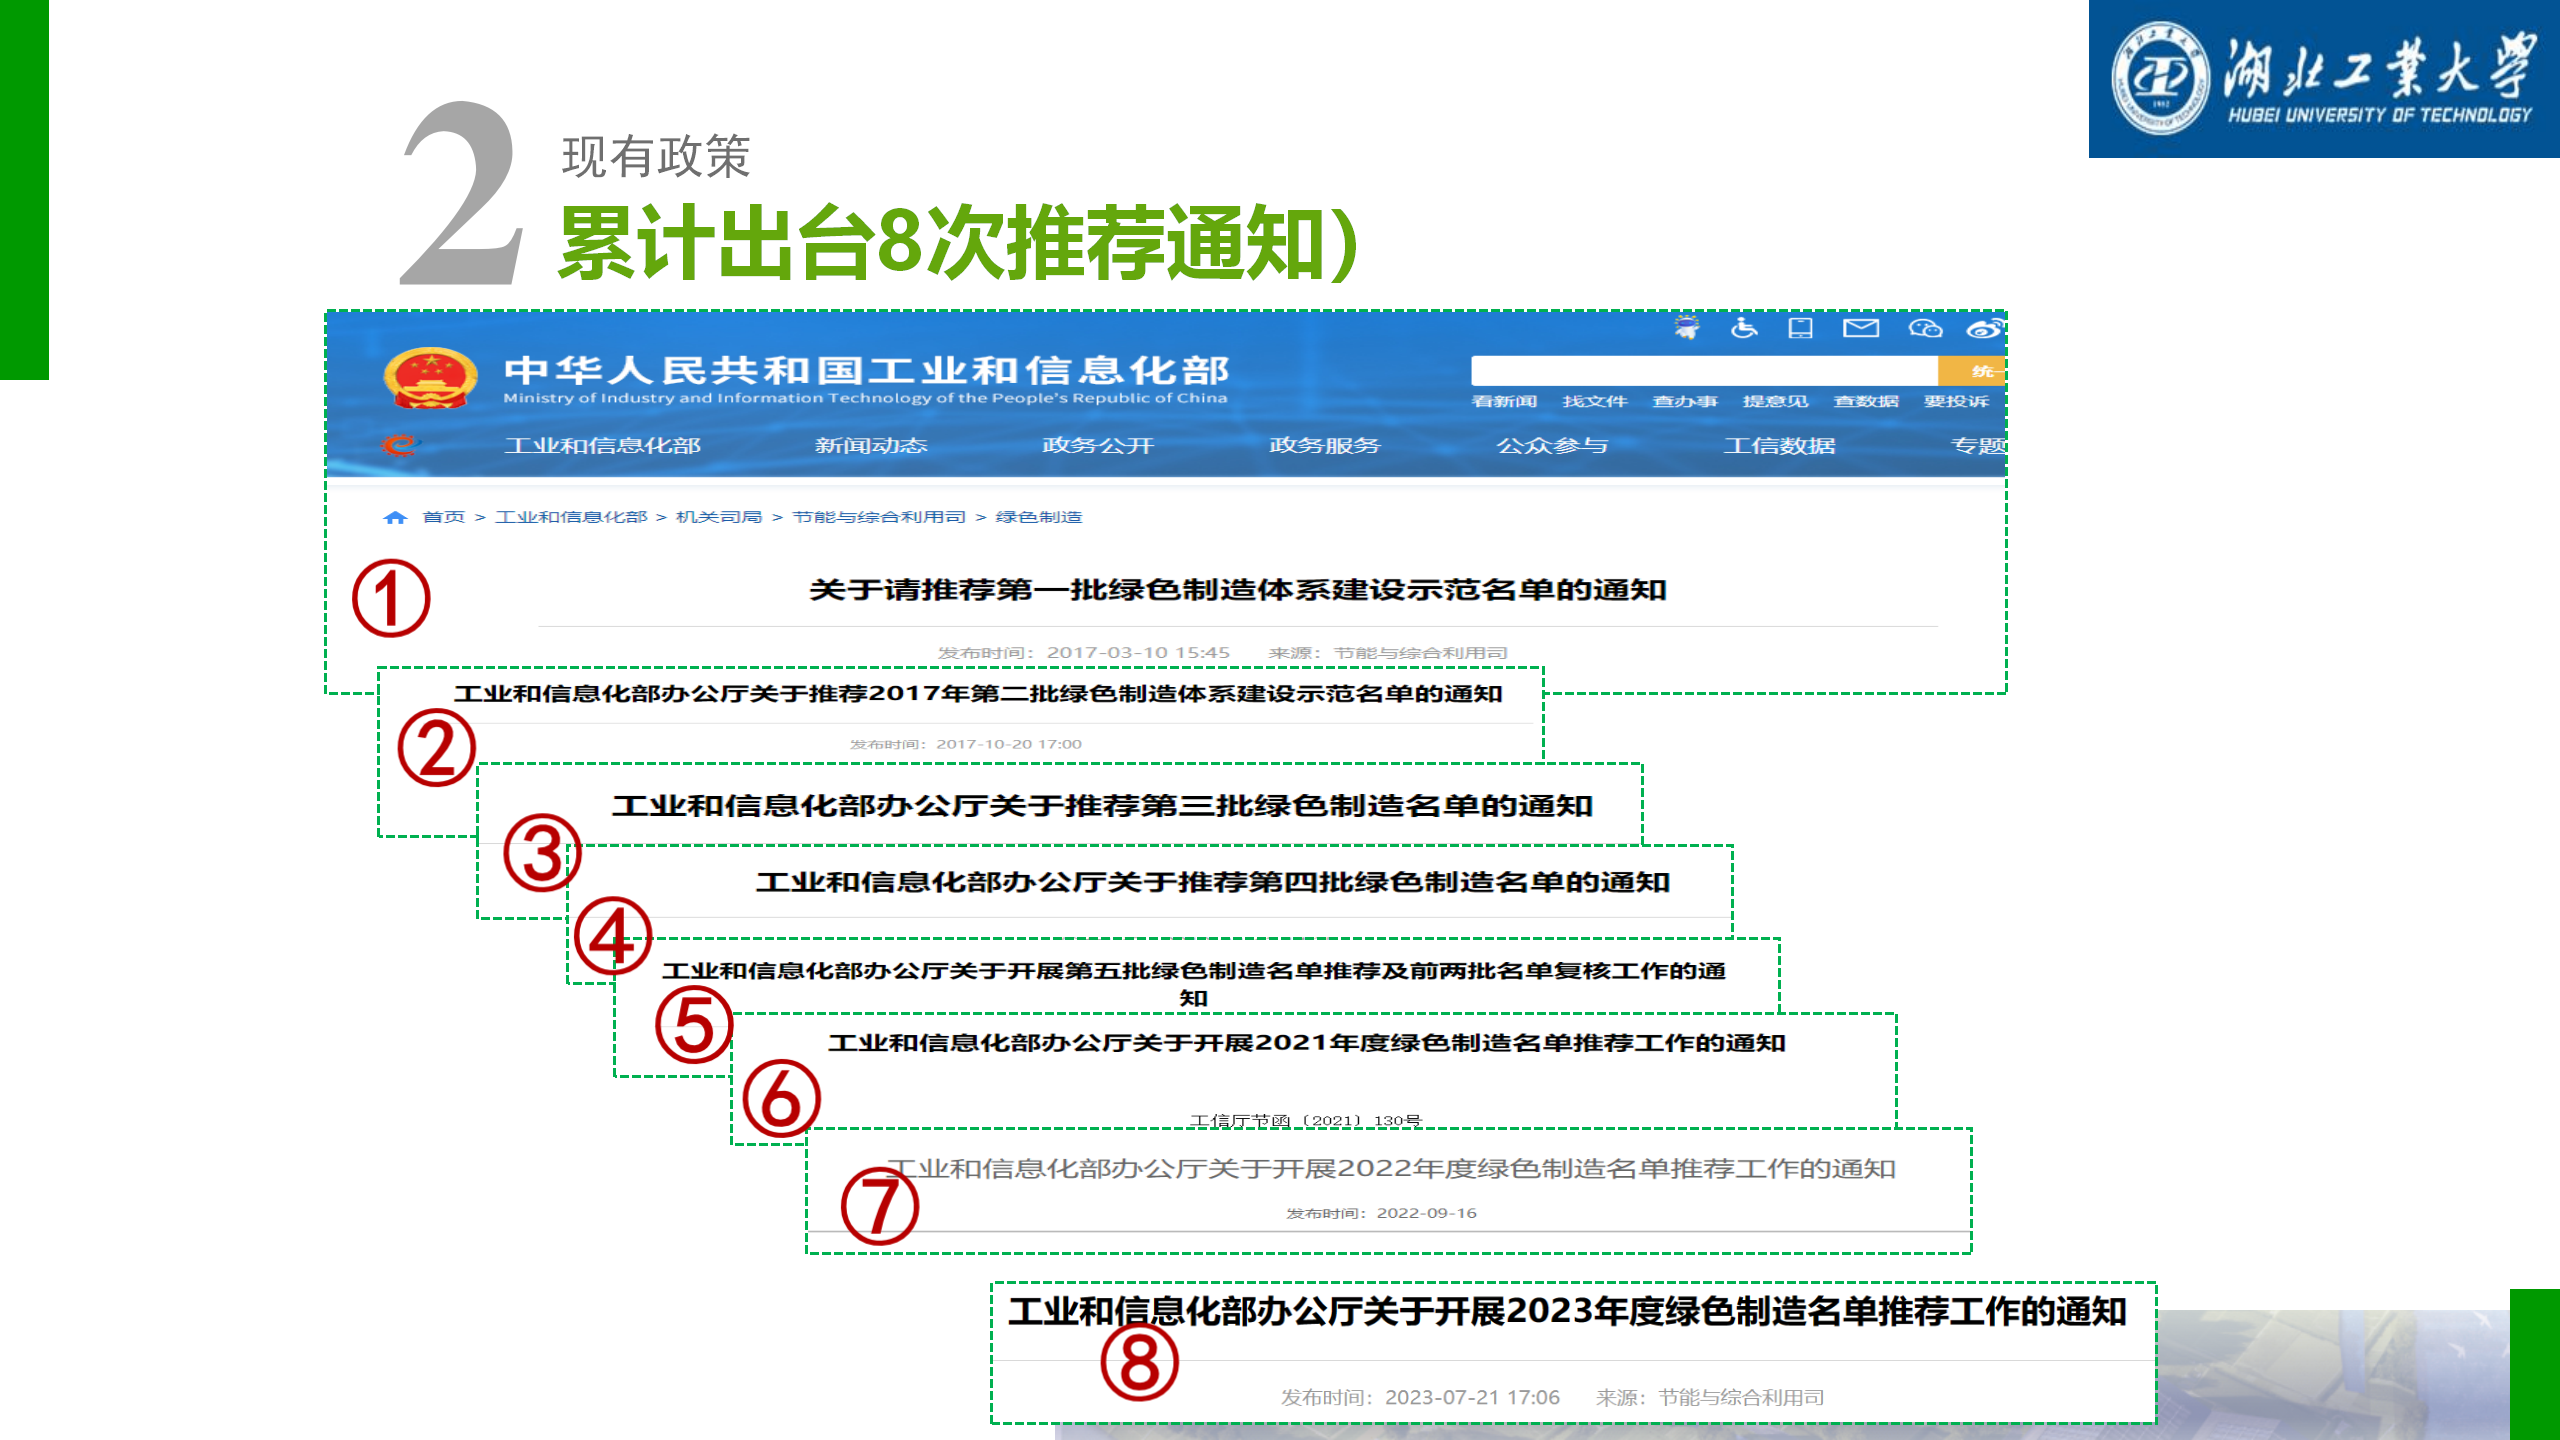Image resolution: width=2560 pixels, height=1440 pixels.
Task: Open the 要投诉 quick link
Action: pyautogui.click(x=1957, y=401)
